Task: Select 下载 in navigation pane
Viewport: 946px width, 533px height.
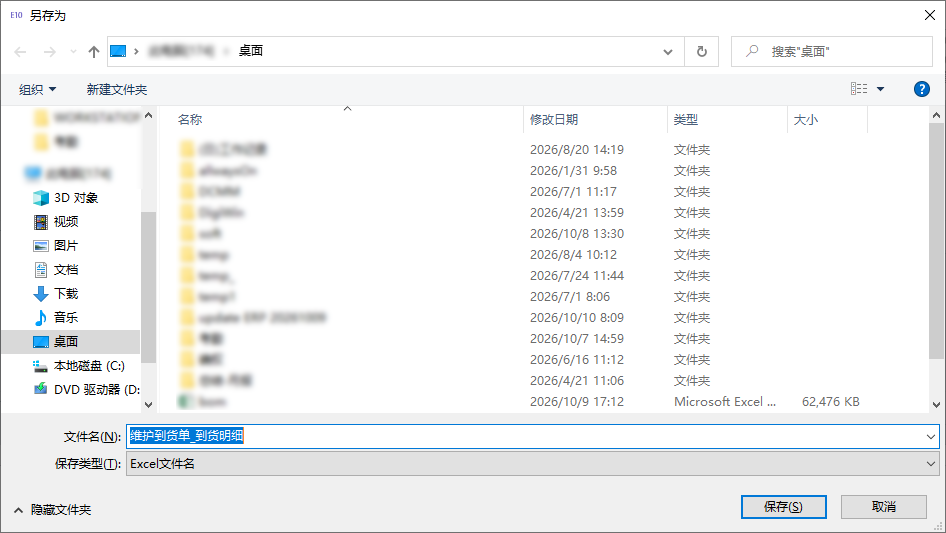Action: pyautogui.click(x=66, y=293)
